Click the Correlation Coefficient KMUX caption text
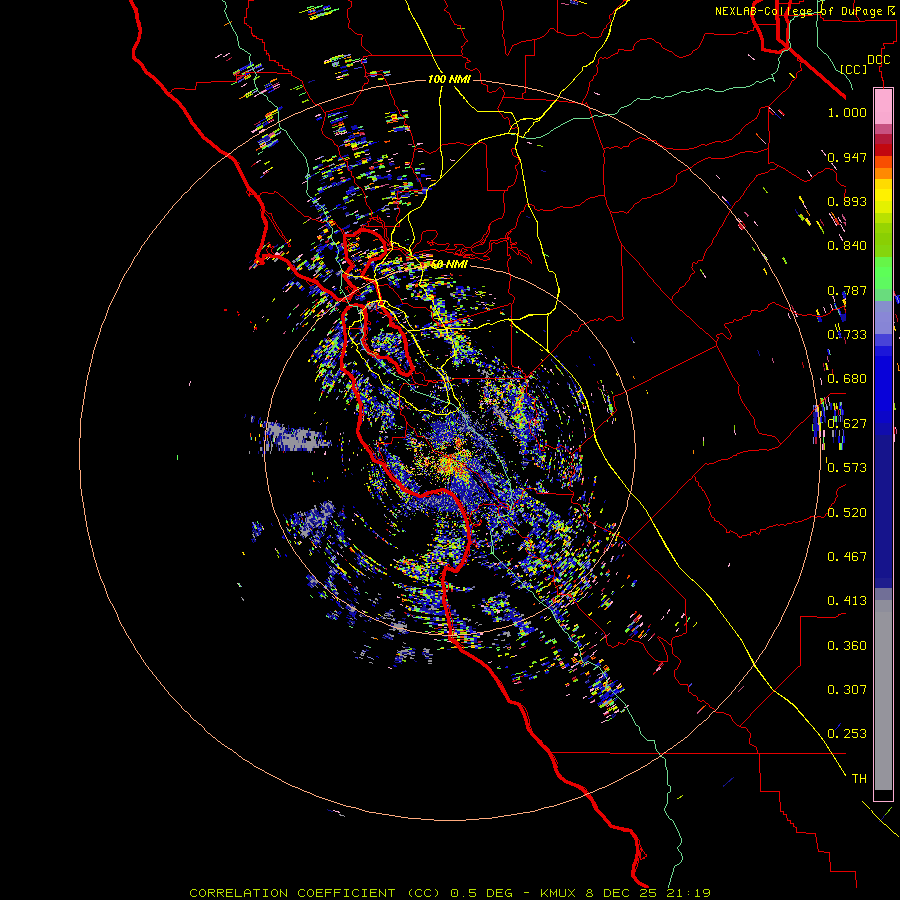This screenshot has width=900, height=900. 450,893
